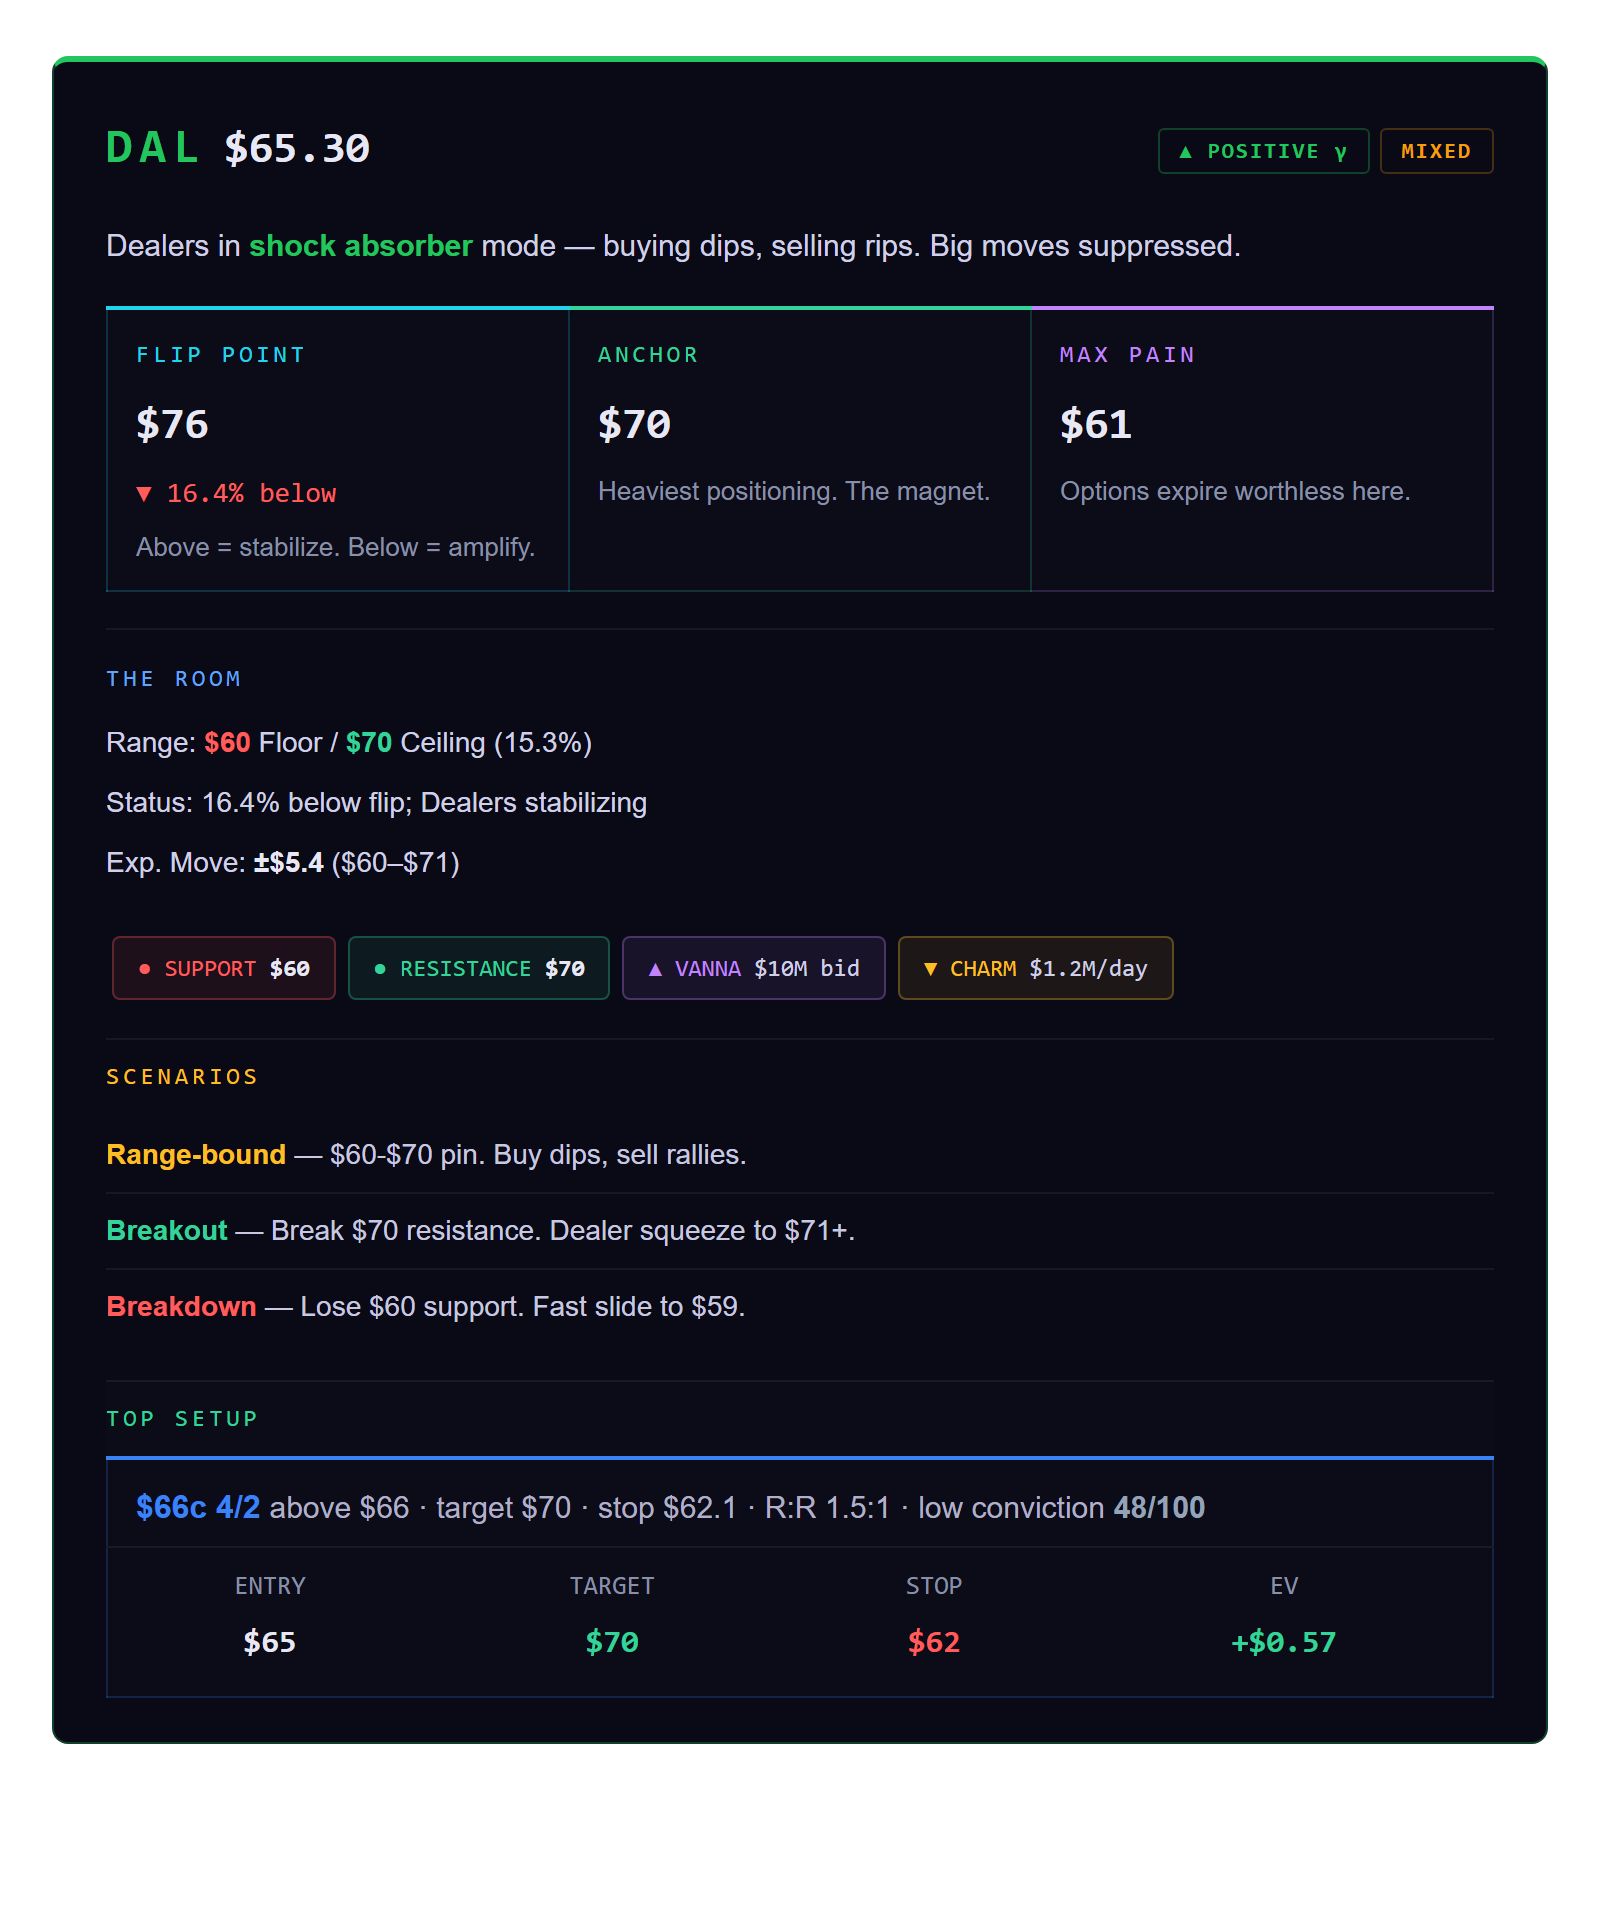Select the POSITIVE γ badge

coord(1263,151)
